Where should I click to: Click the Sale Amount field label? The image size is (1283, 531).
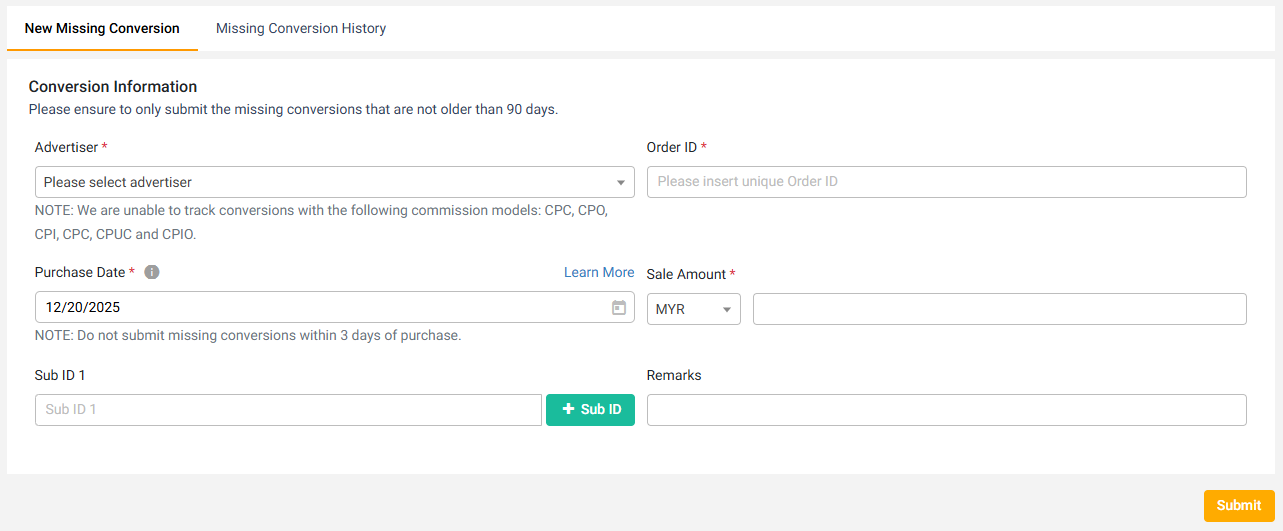coord(686,274)
